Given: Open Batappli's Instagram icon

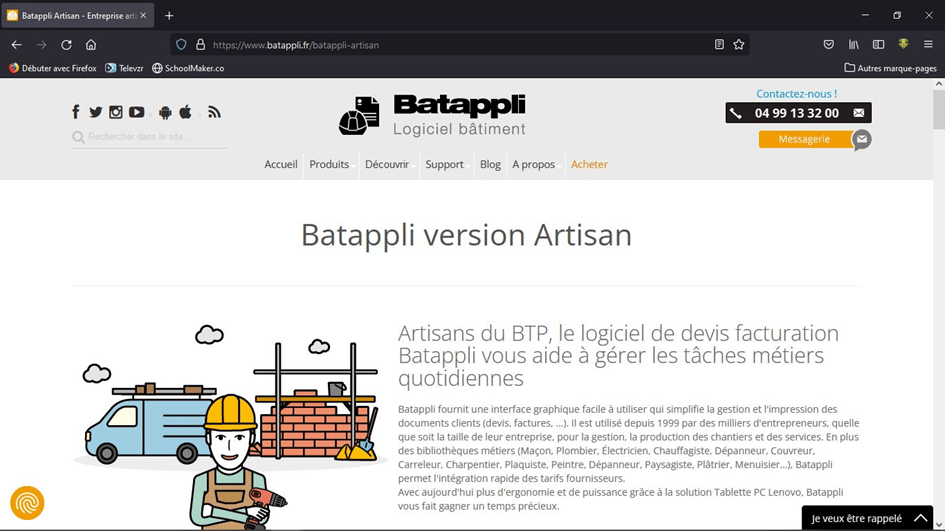Looking at the screenshot, I should (x=116, y=112).
